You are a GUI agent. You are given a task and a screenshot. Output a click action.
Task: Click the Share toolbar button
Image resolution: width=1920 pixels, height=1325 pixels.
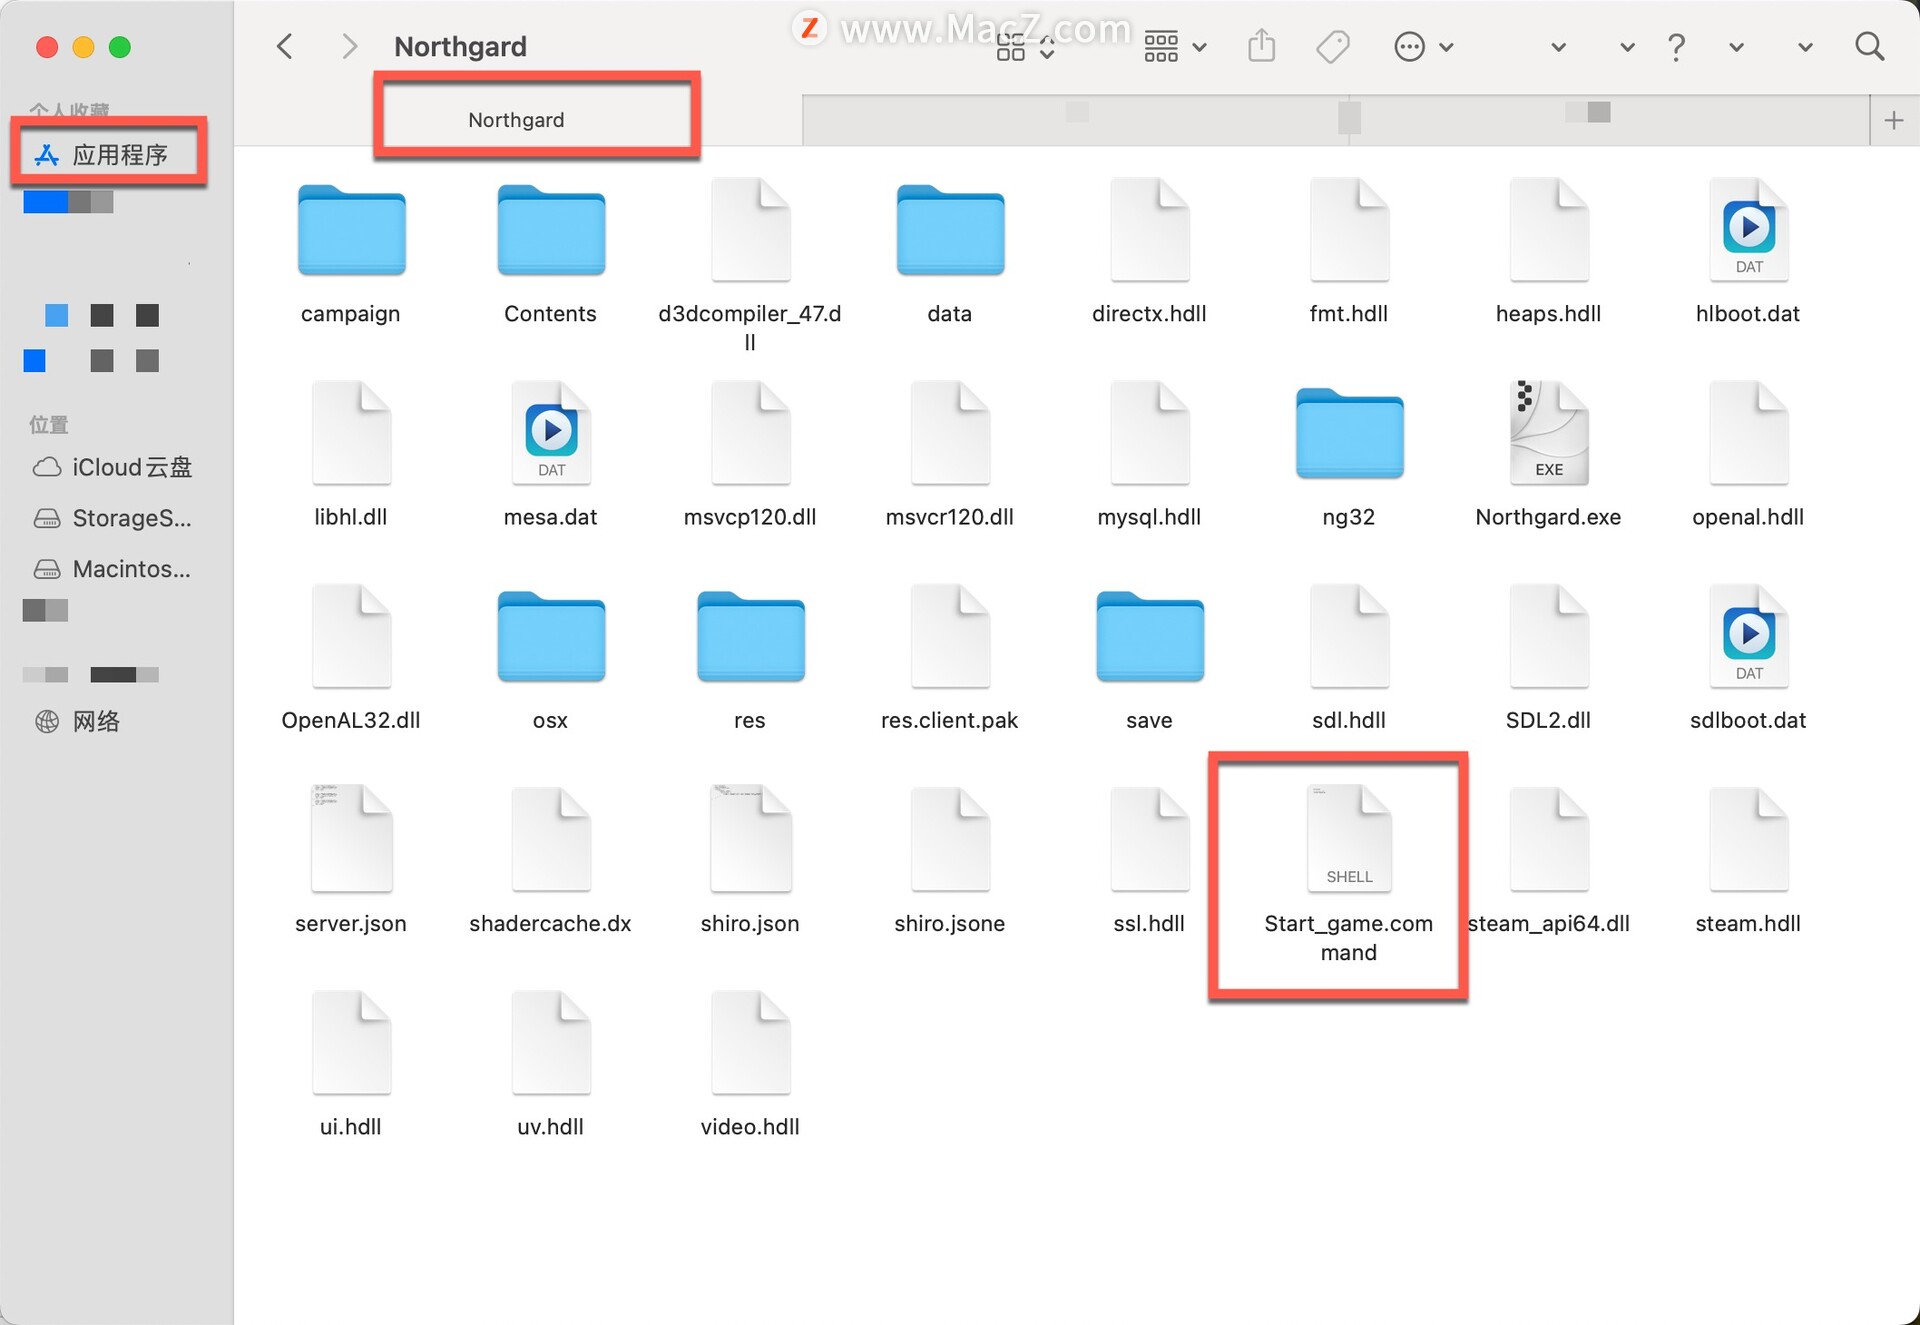1262,46
